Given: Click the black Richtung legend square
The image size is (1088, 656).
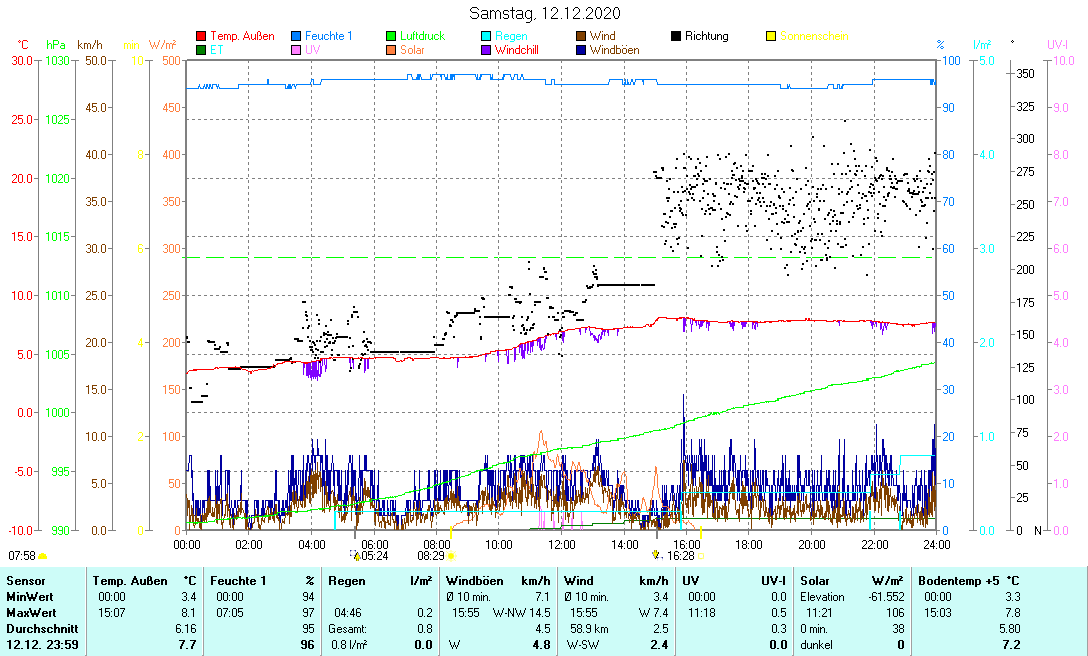Looking at the screenshot, I should point(676,36).
